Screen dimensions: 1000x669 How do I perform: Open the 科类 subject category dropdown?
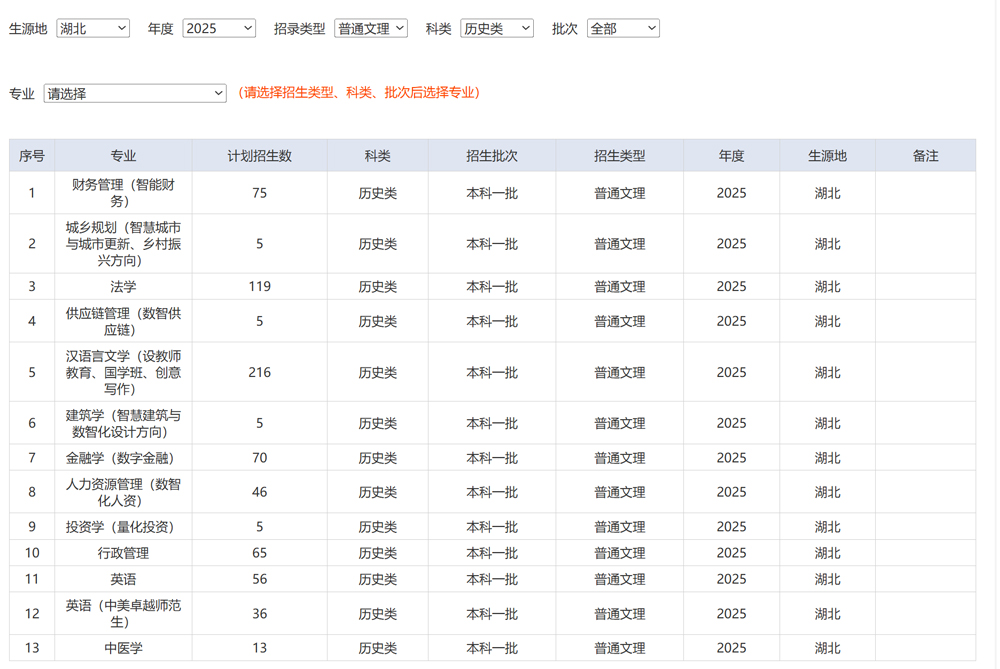click(496, 29)
